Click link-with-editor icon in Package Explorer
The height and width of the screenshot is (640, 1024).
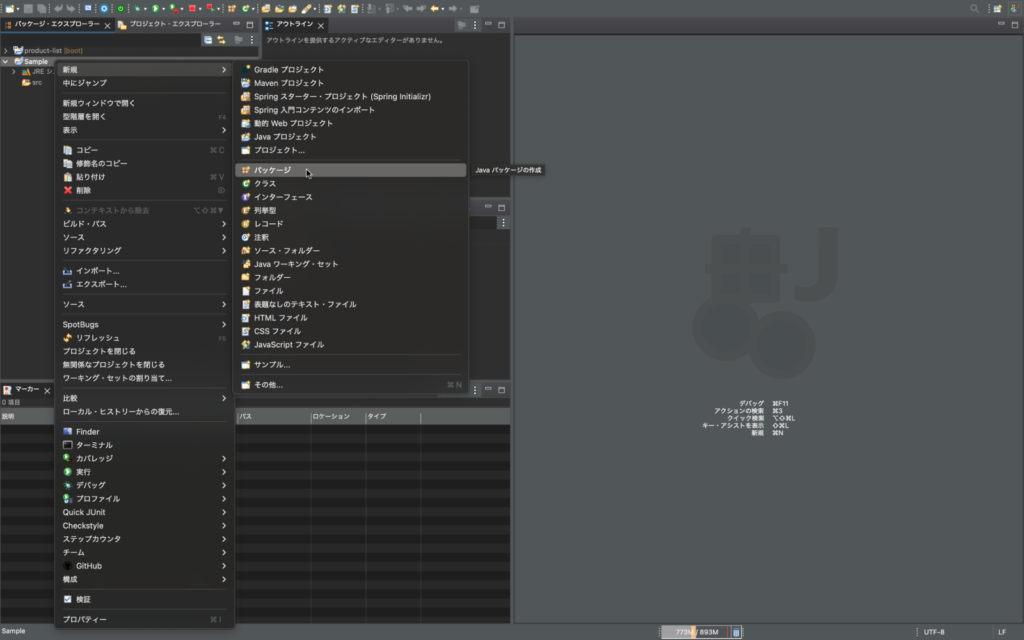click(x=221, y=40)
